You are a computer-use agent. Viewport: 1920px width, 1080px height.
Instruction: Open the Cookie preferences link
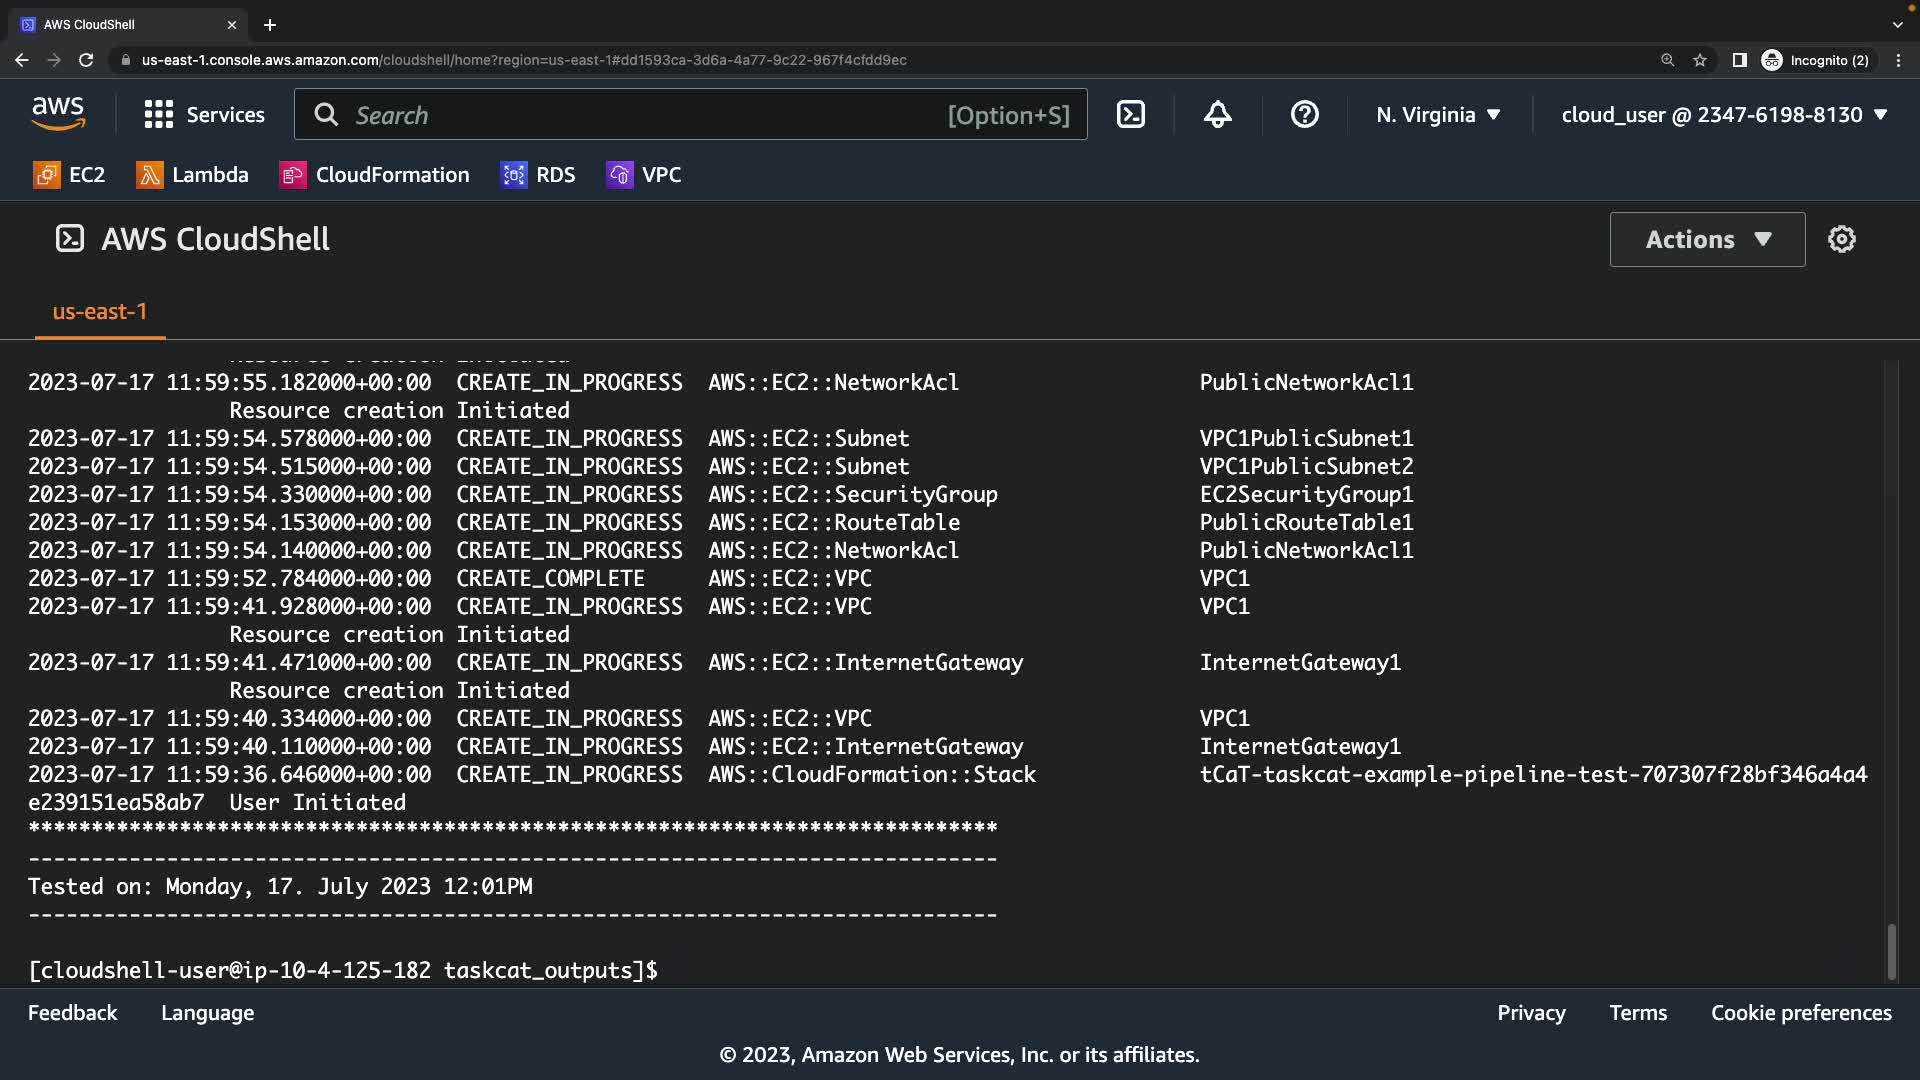pyautogui.click(x=1801, y=1013)
